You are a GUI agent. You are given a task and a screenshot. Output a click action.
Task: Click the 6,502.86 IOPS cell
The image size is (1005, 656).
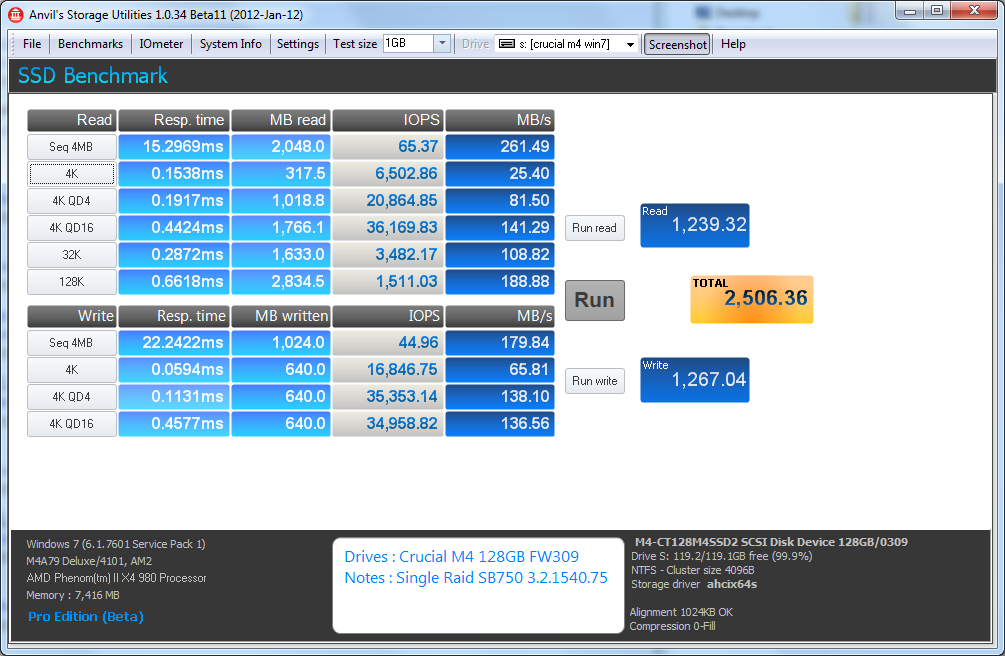point(388,174)
